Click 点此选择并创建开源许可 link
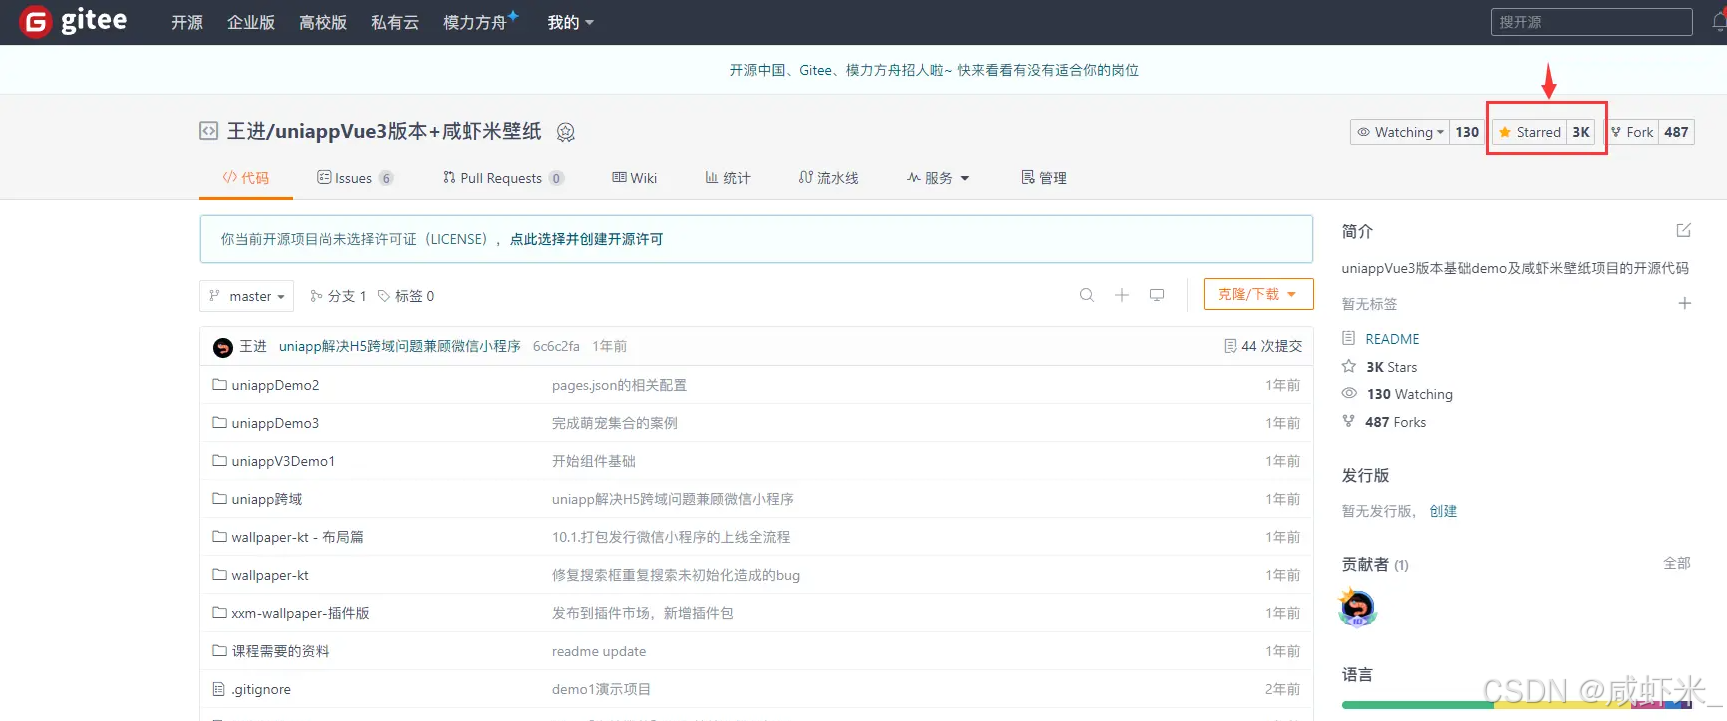The height and width of the screenshot is (721, 1727). point(587,239)
